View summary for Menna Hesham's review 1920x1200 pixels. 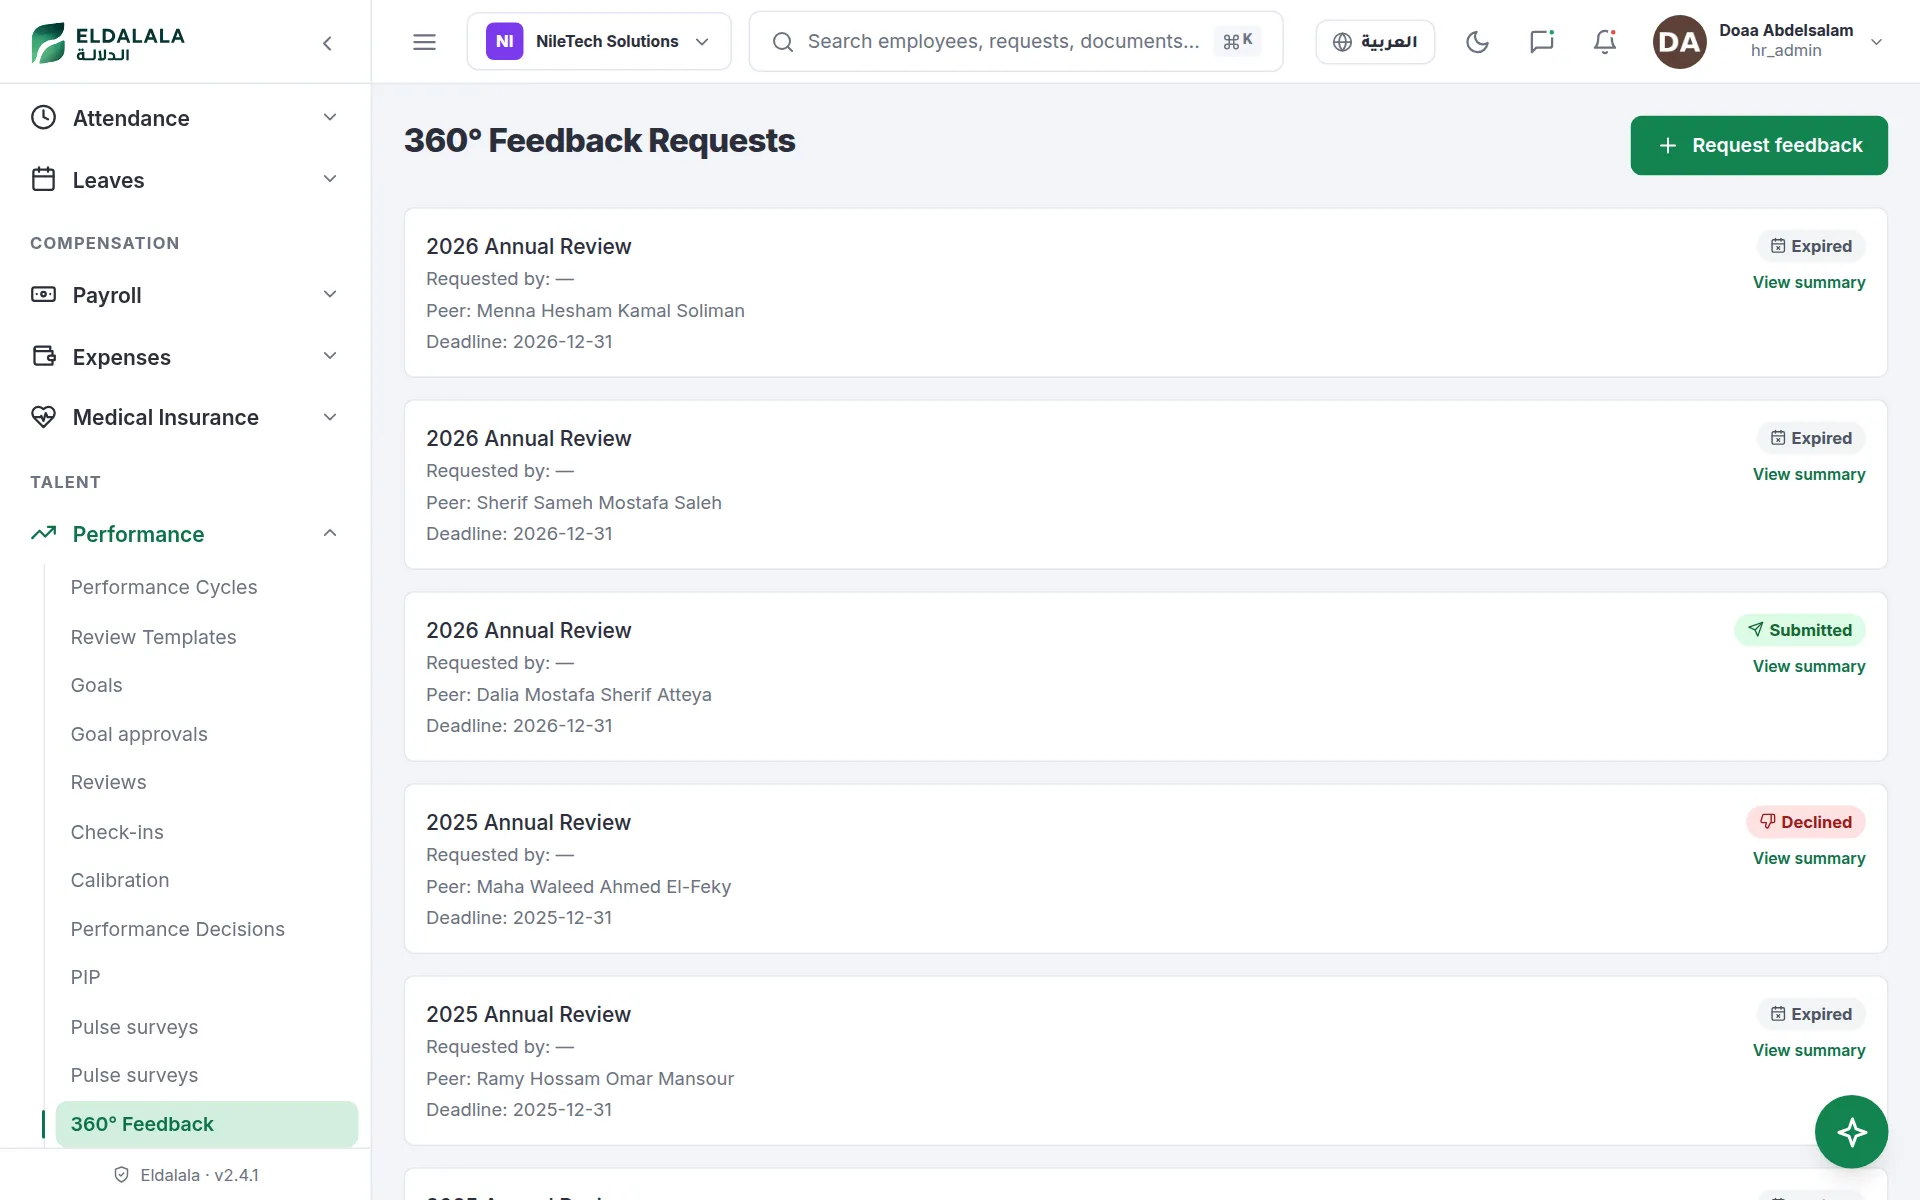[1809, 282]
